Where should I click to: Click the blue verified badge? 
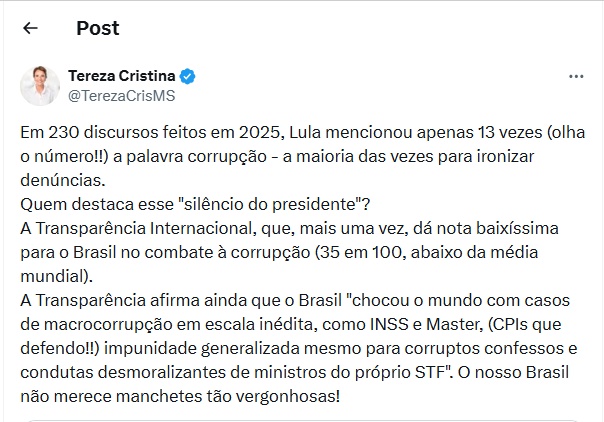[187, 77]
